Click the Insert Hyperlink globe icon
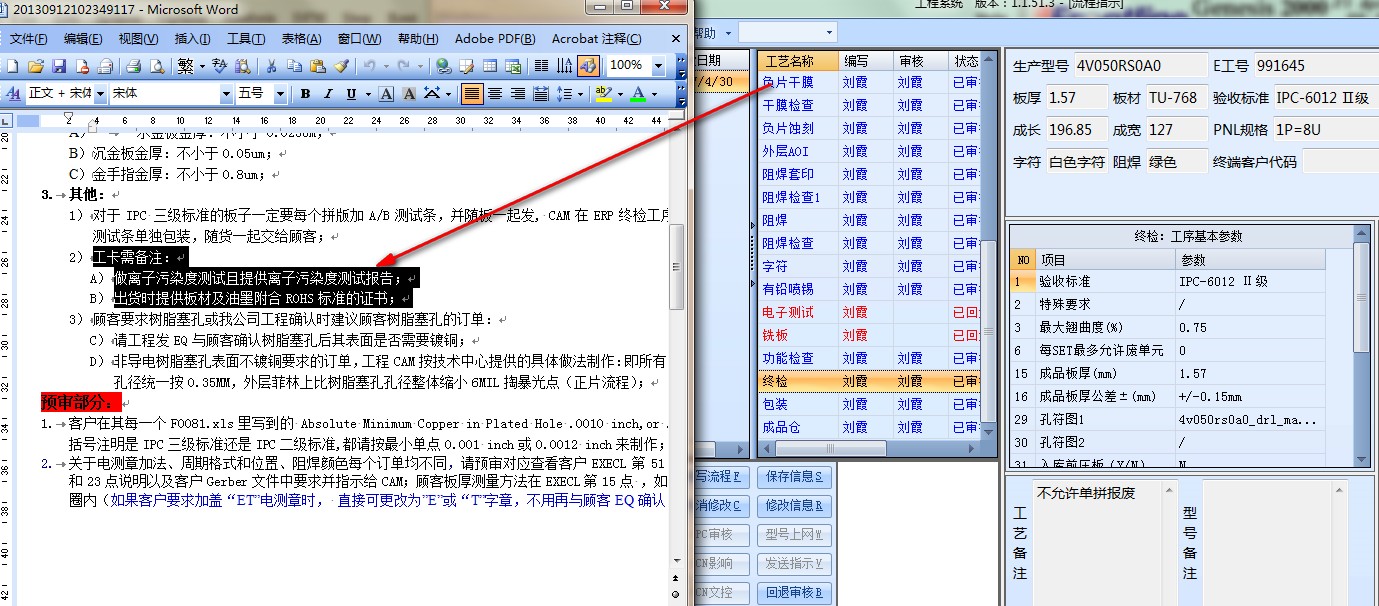Image resolution: width=1379 pixels, height=606 pixels. (x=443, y=66)
